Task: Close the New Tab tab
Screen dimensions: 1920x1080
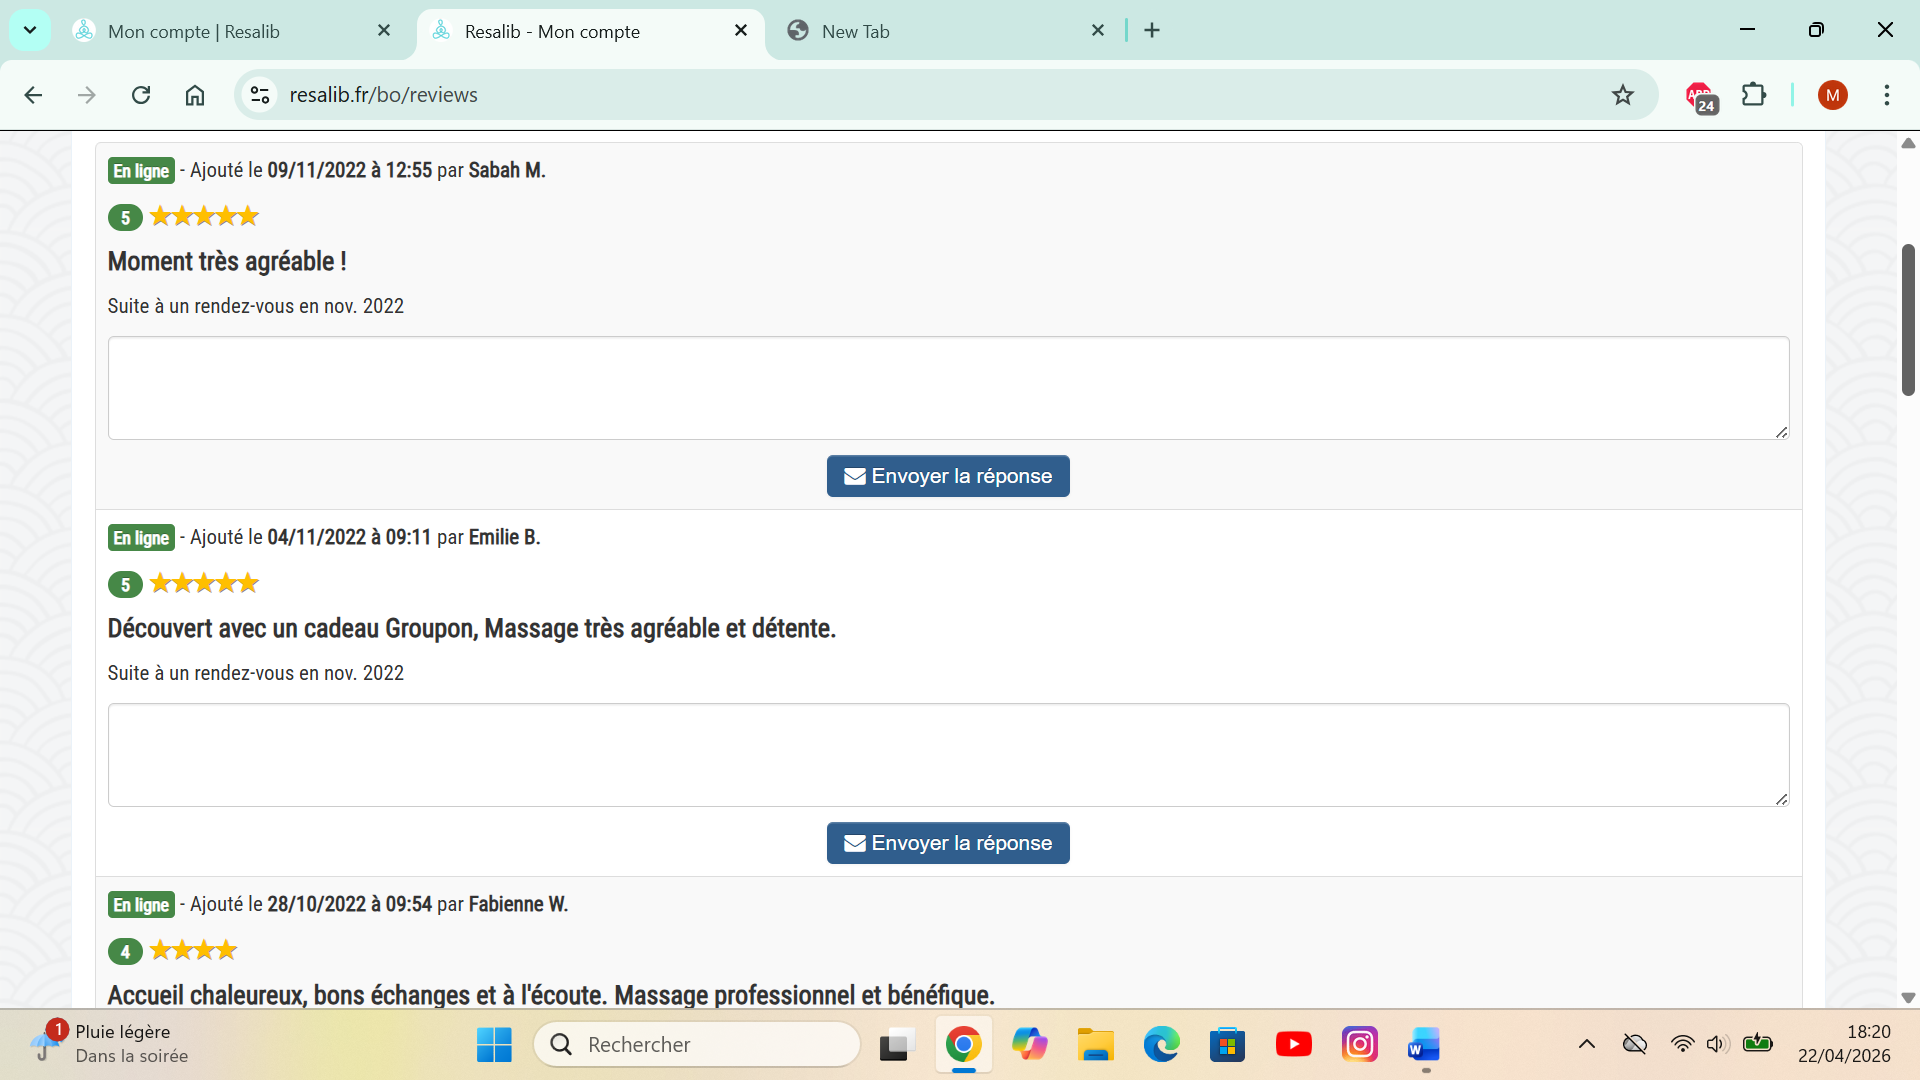Action: click(1098, 31)
